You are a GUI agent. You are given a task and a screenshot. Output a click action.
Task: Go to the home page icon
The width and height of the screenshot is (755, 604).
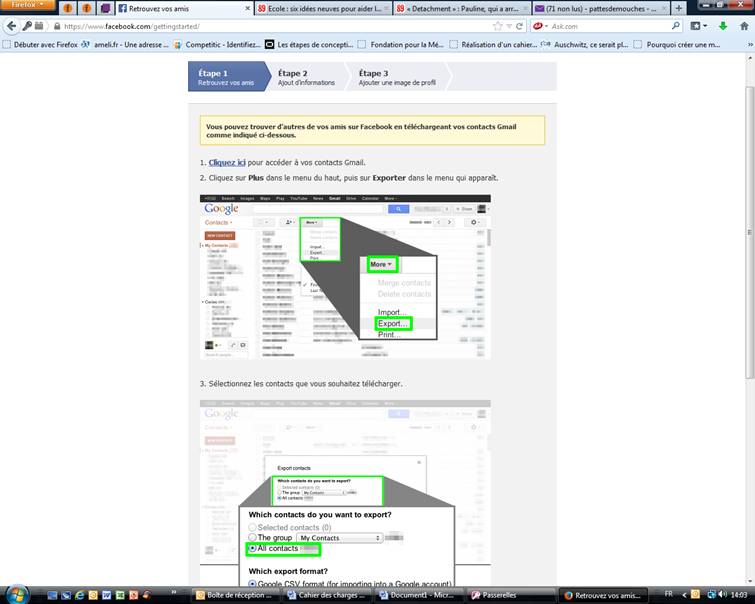click(x=744, y=26)
